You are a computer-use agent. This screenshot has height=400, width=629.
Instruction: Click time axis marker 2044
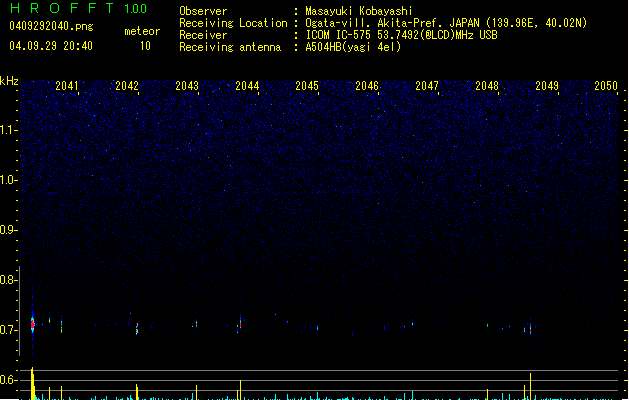247,86
